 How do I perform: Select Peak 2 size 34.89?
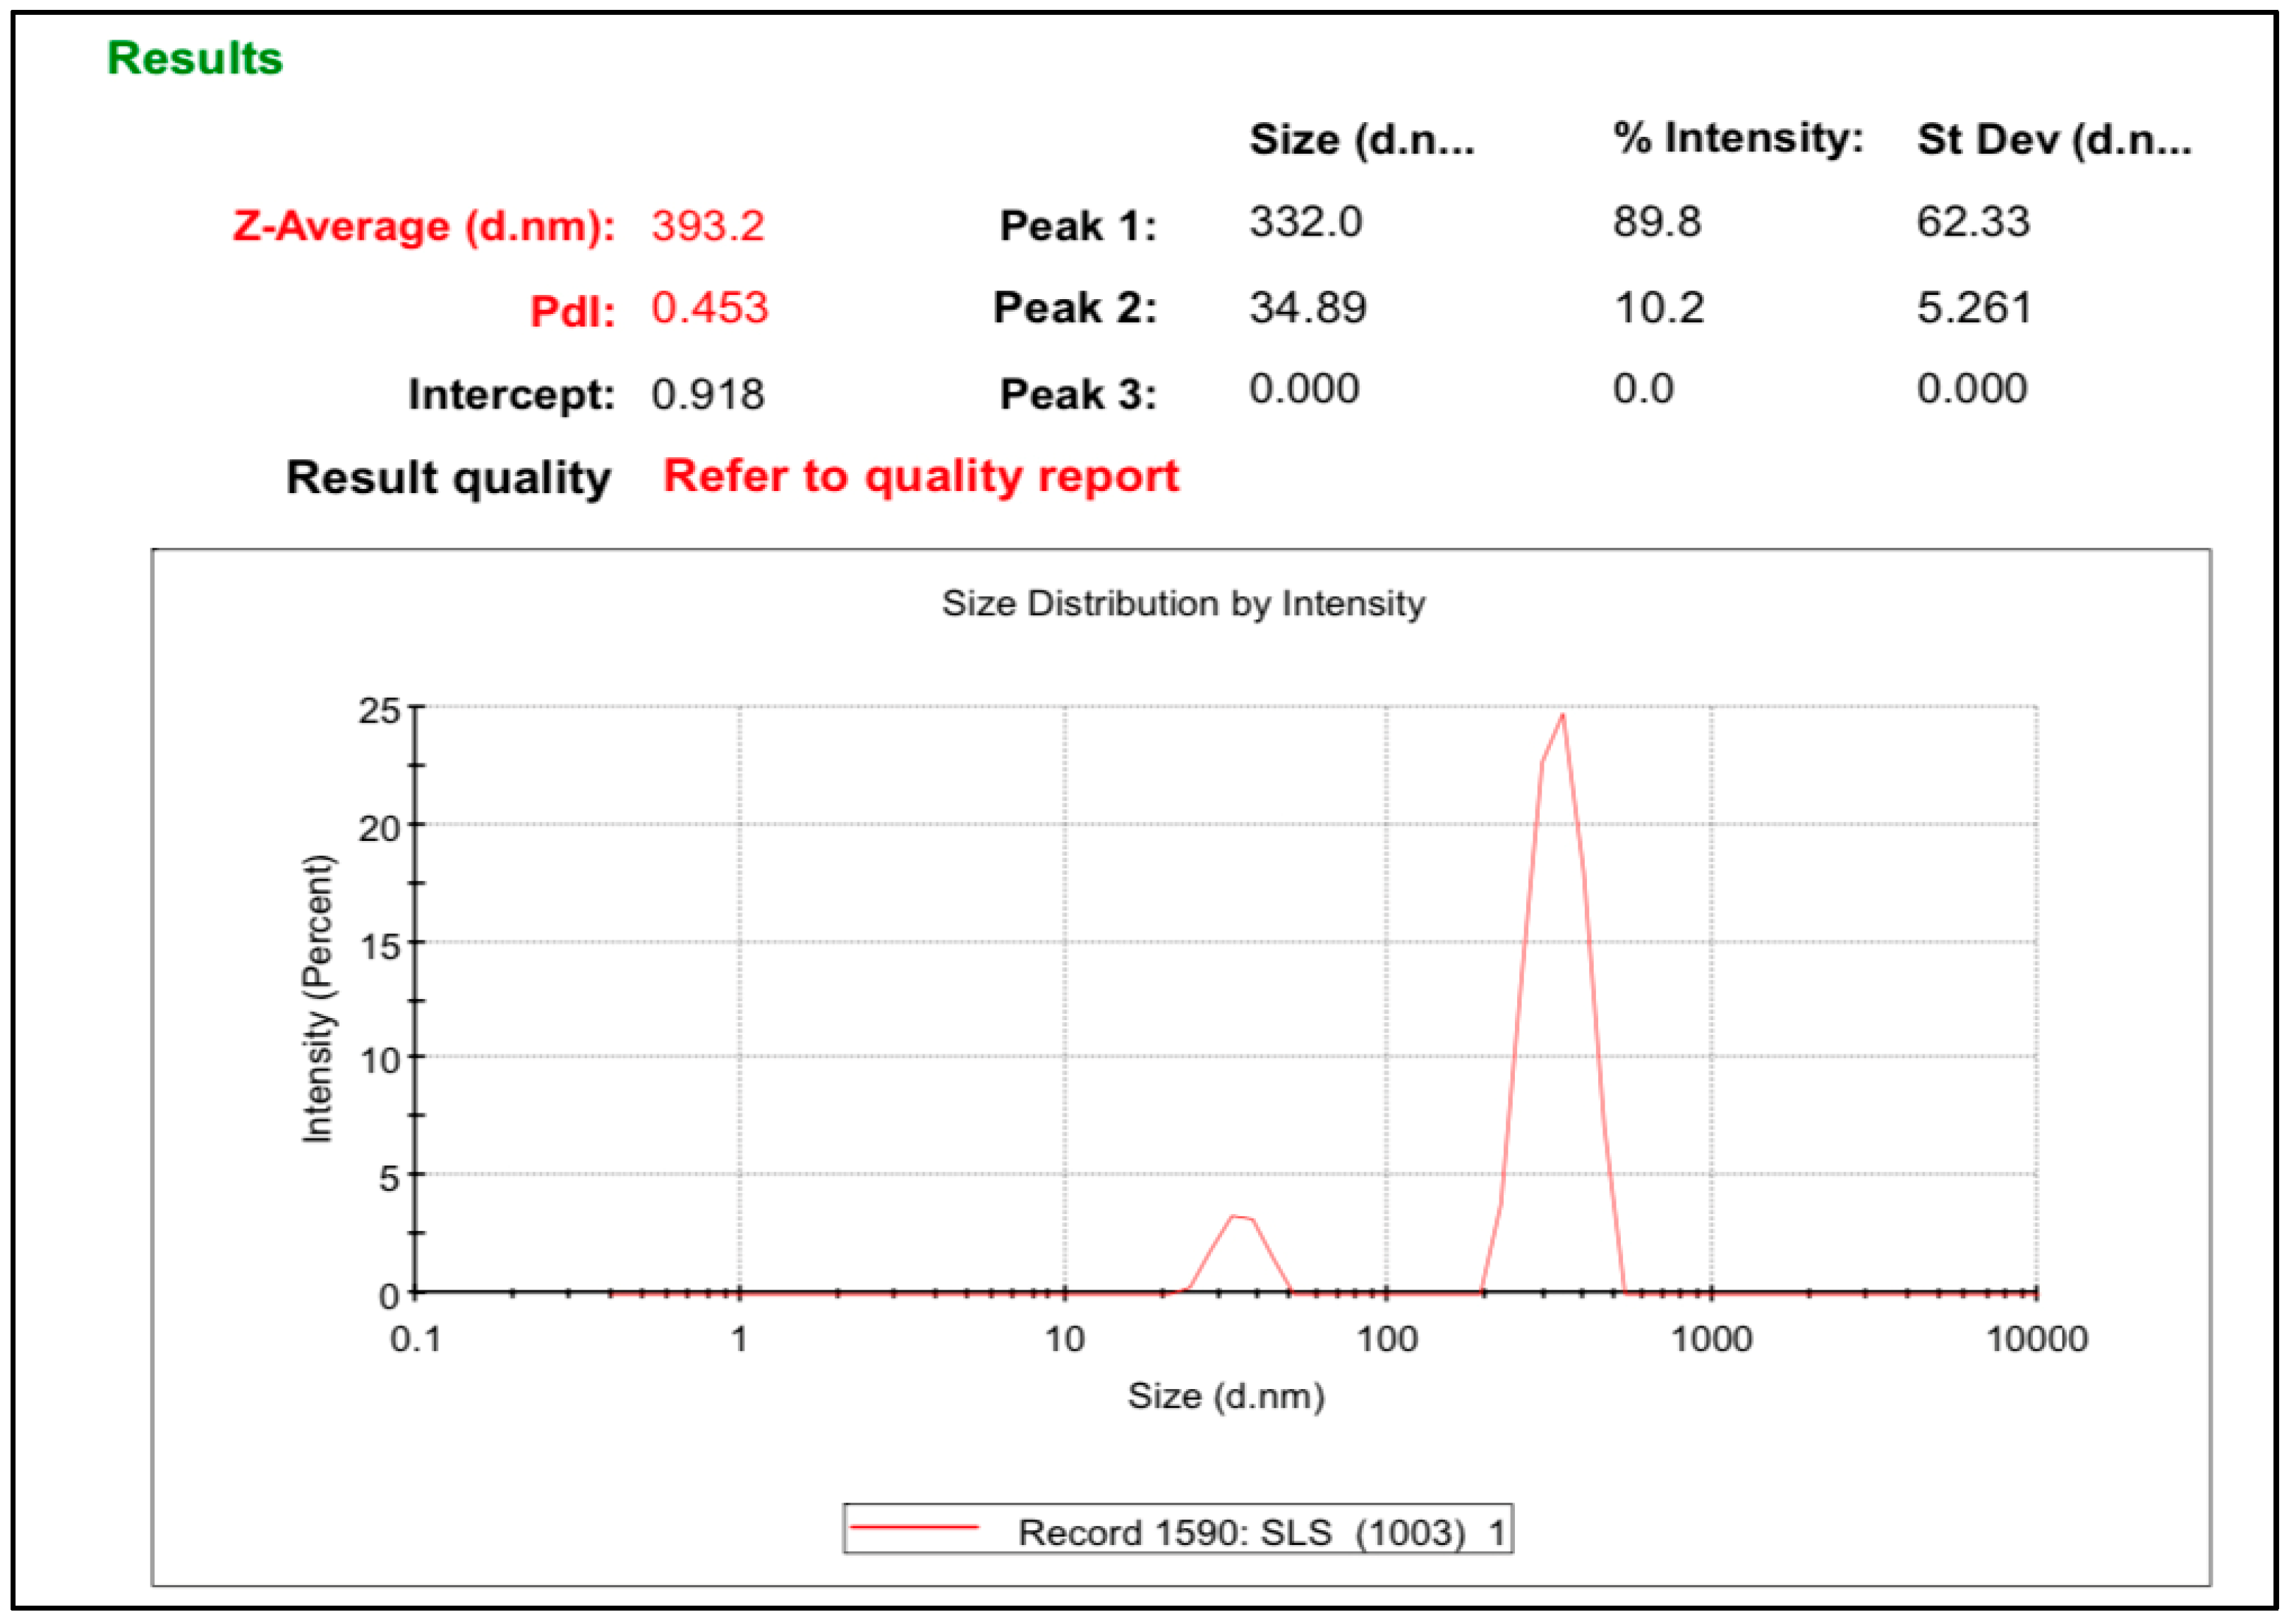[x=1307, y=307]
